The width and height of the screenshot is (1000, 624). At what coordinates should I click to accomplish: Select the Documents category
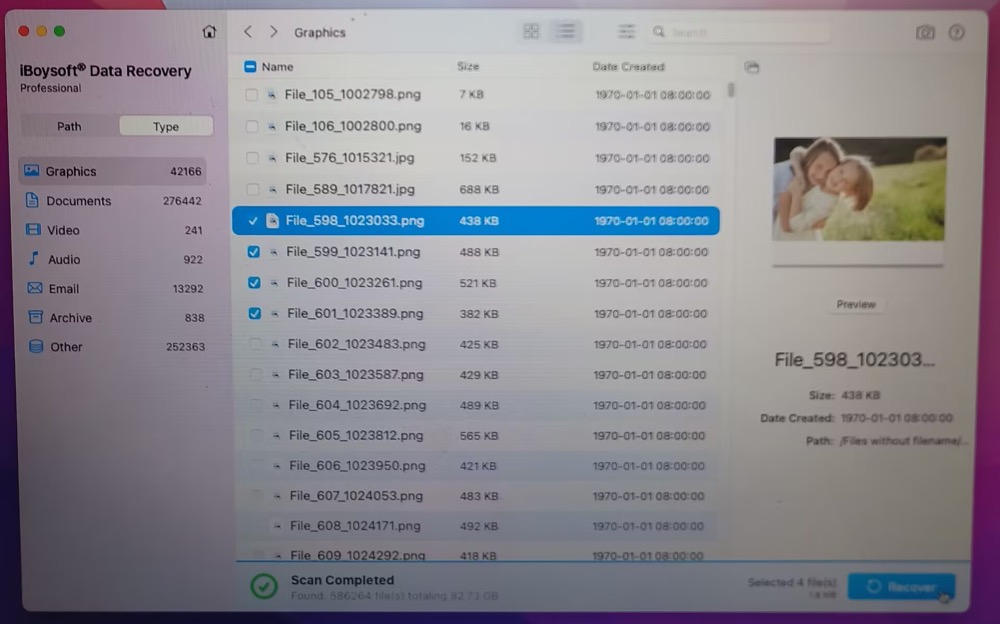click(113, 200)
